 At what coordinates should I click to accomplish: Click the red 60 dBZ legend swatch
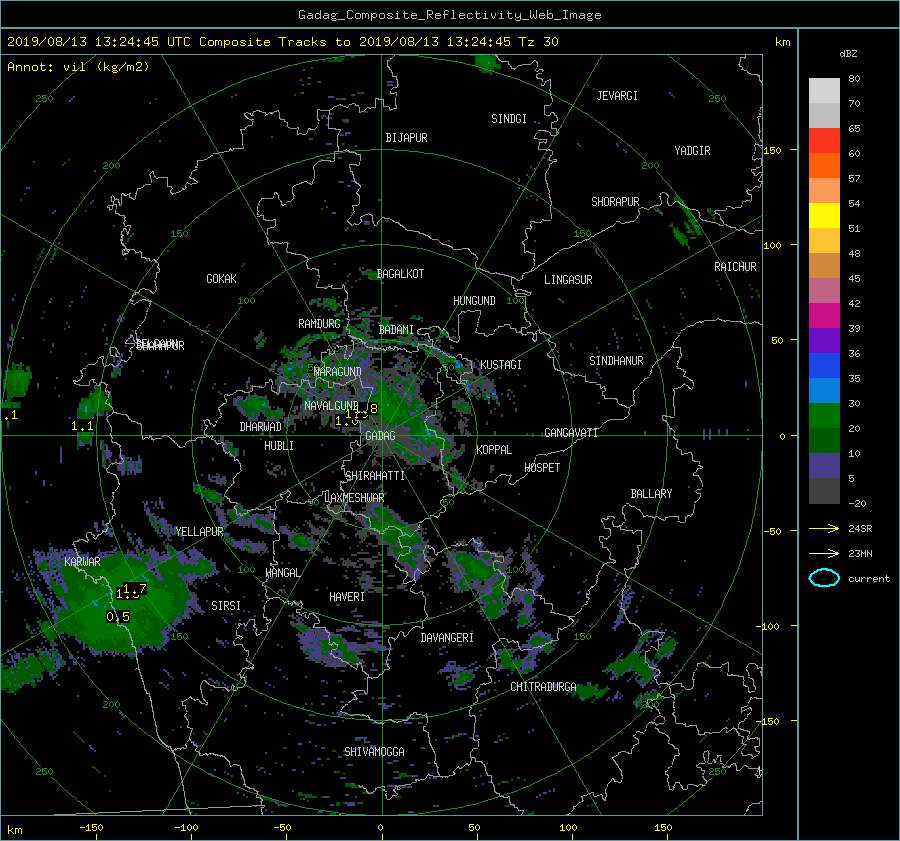coord(824,141)
